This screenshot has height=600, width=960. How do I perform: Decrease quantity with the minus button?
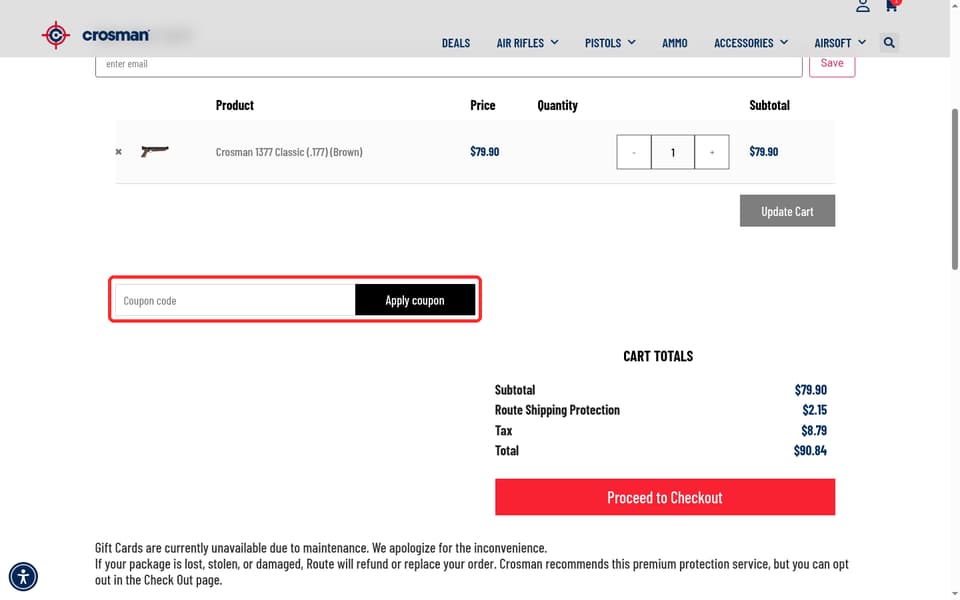coord(634,152)
